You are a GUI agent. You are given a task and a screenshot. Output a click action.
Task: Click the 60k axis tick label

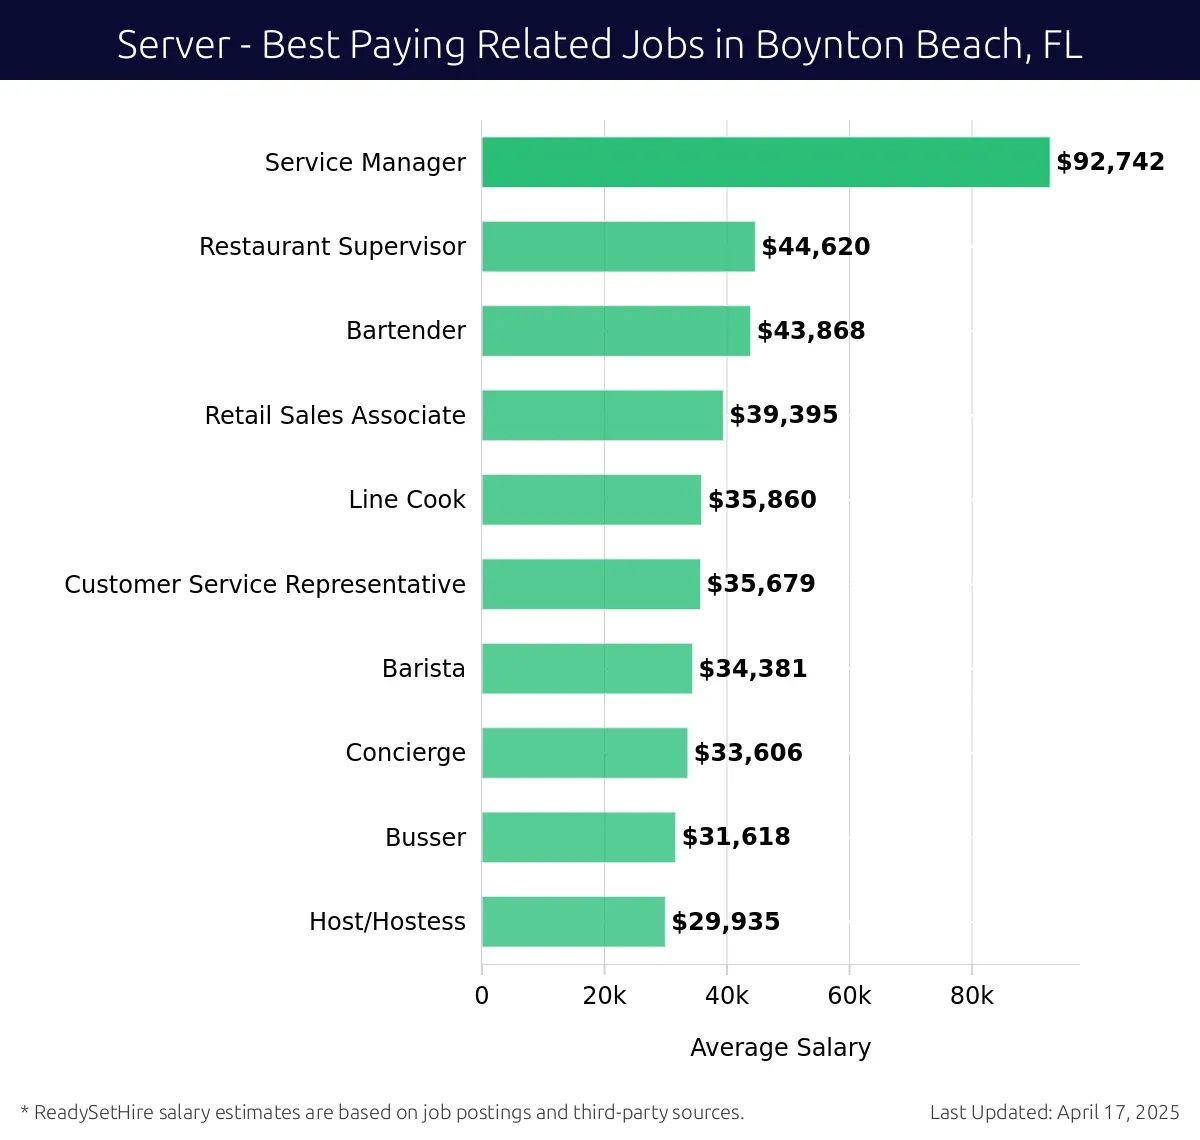point(849,996)
